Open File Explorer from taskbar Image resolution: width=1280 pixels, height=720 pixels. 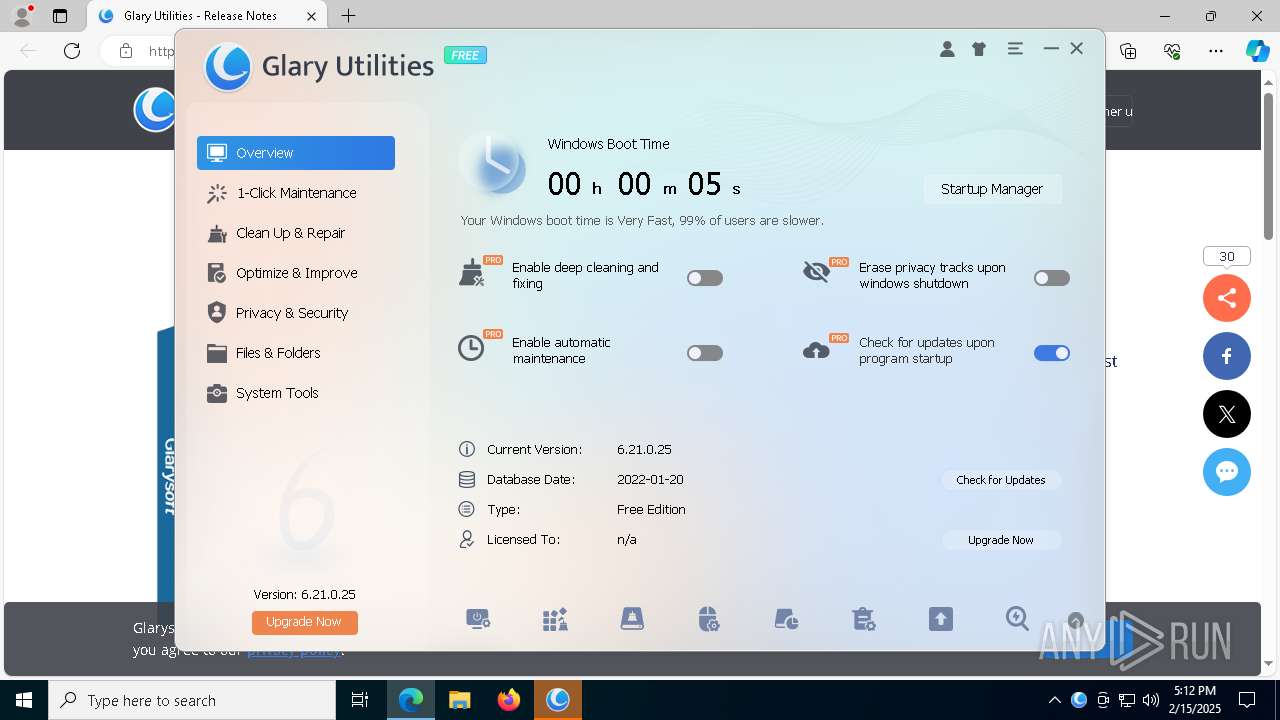459,700
